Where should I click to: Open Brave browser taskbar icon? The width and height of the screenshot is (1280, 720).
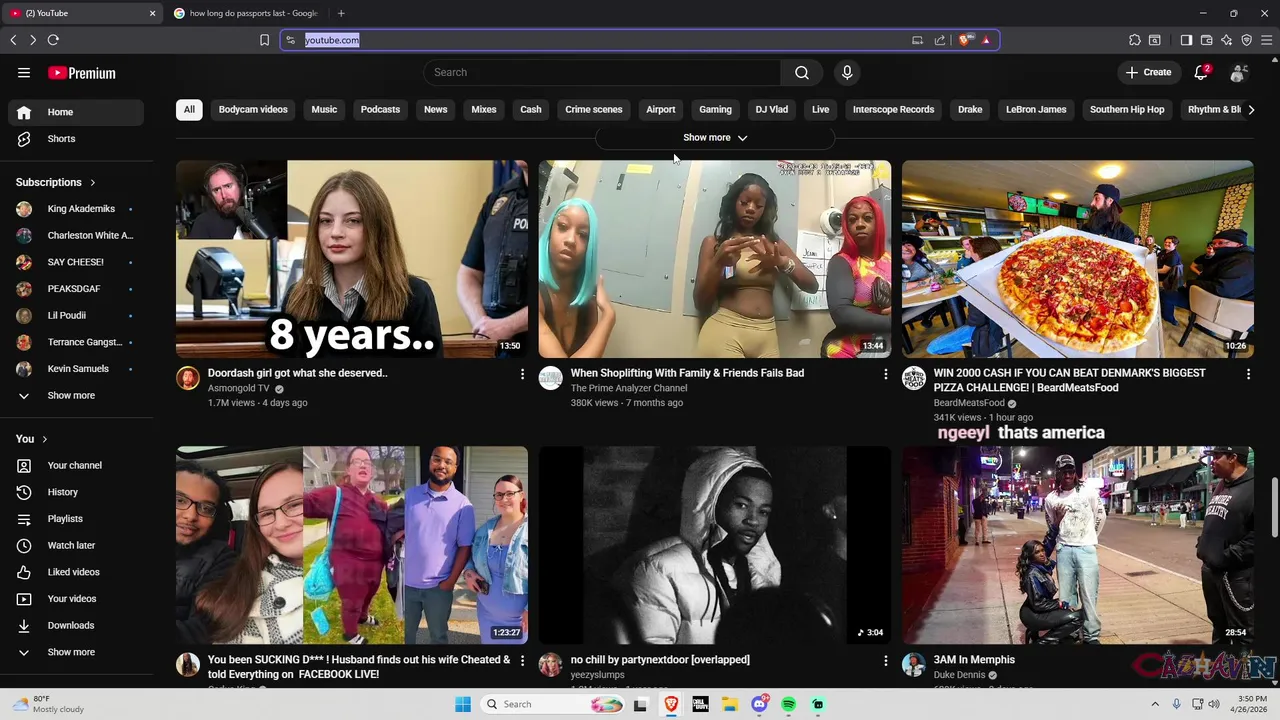tap(670, 704)
